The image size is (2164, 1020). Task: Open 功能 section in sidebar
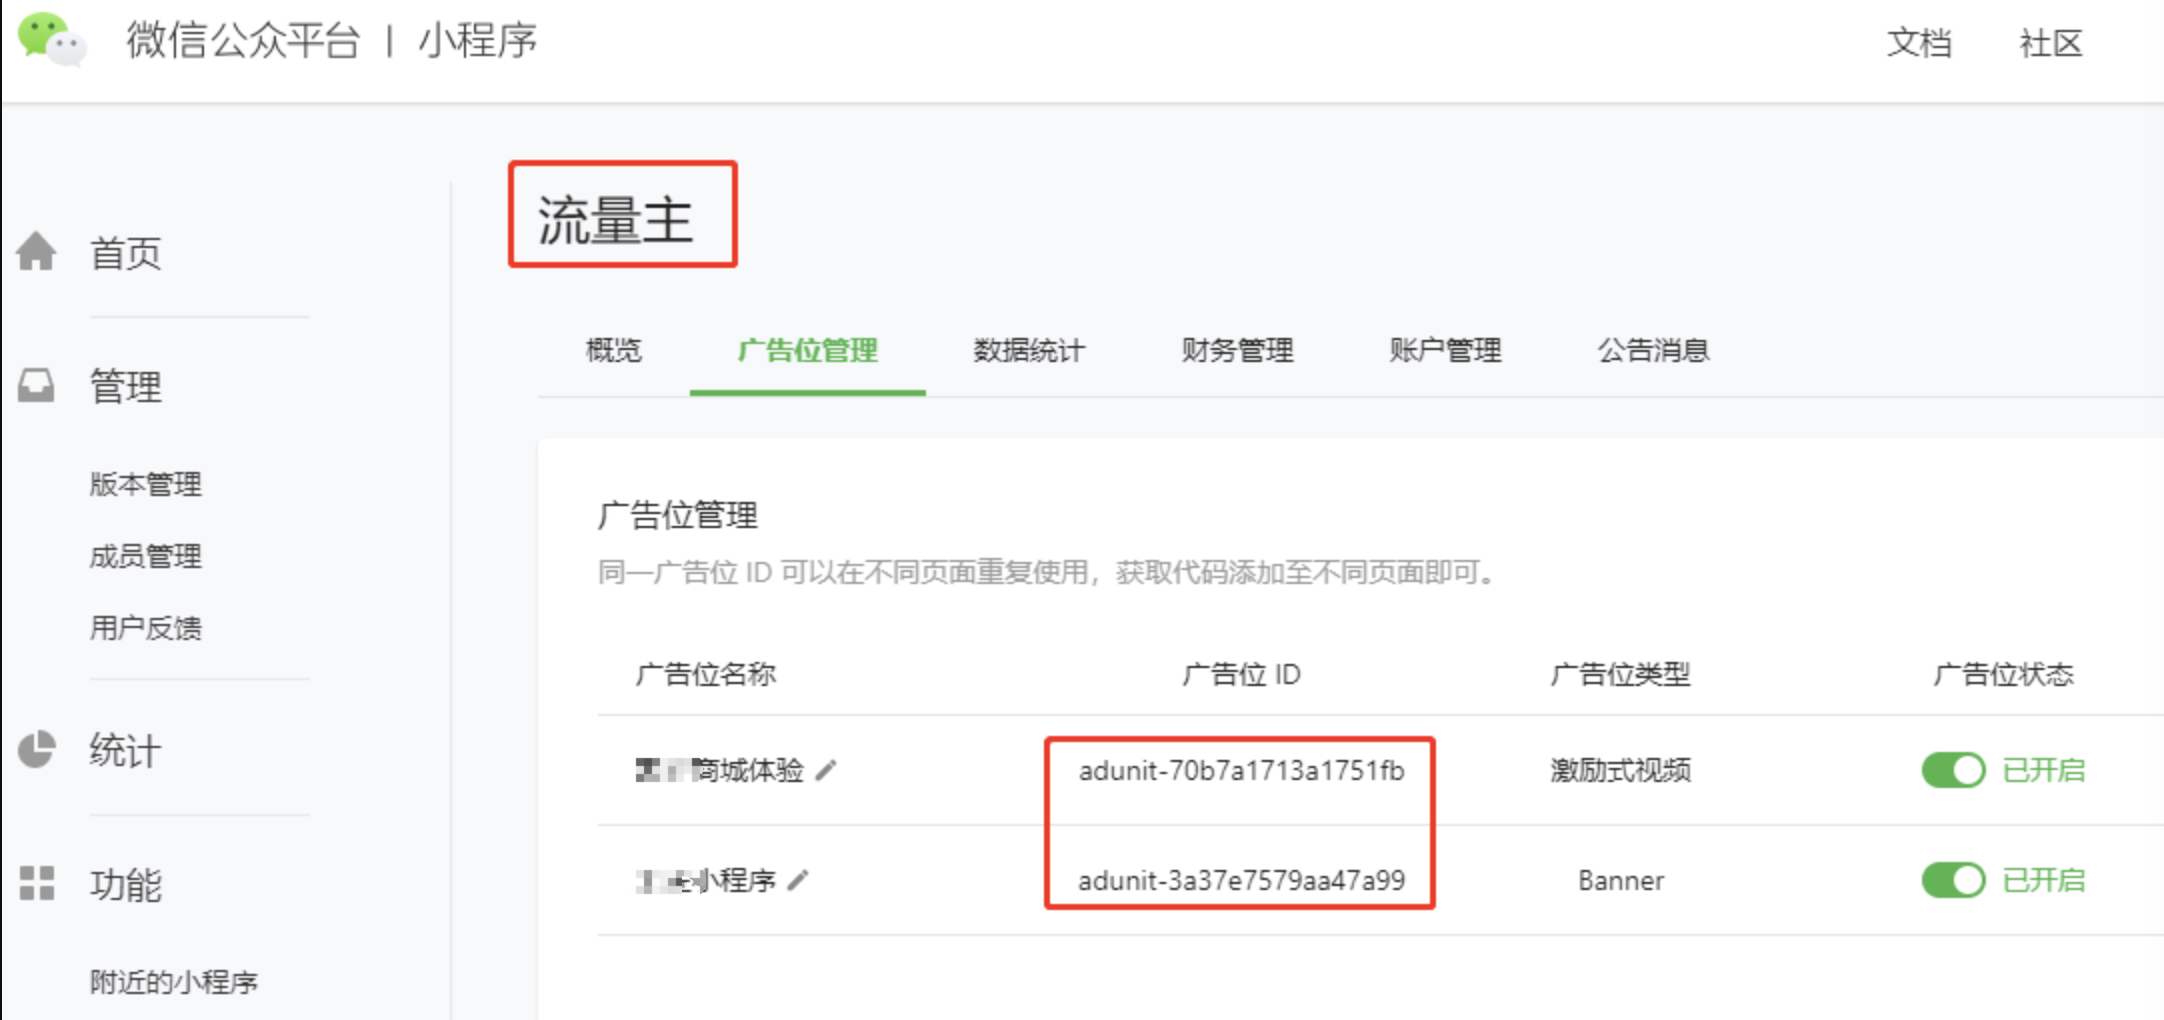126,885
